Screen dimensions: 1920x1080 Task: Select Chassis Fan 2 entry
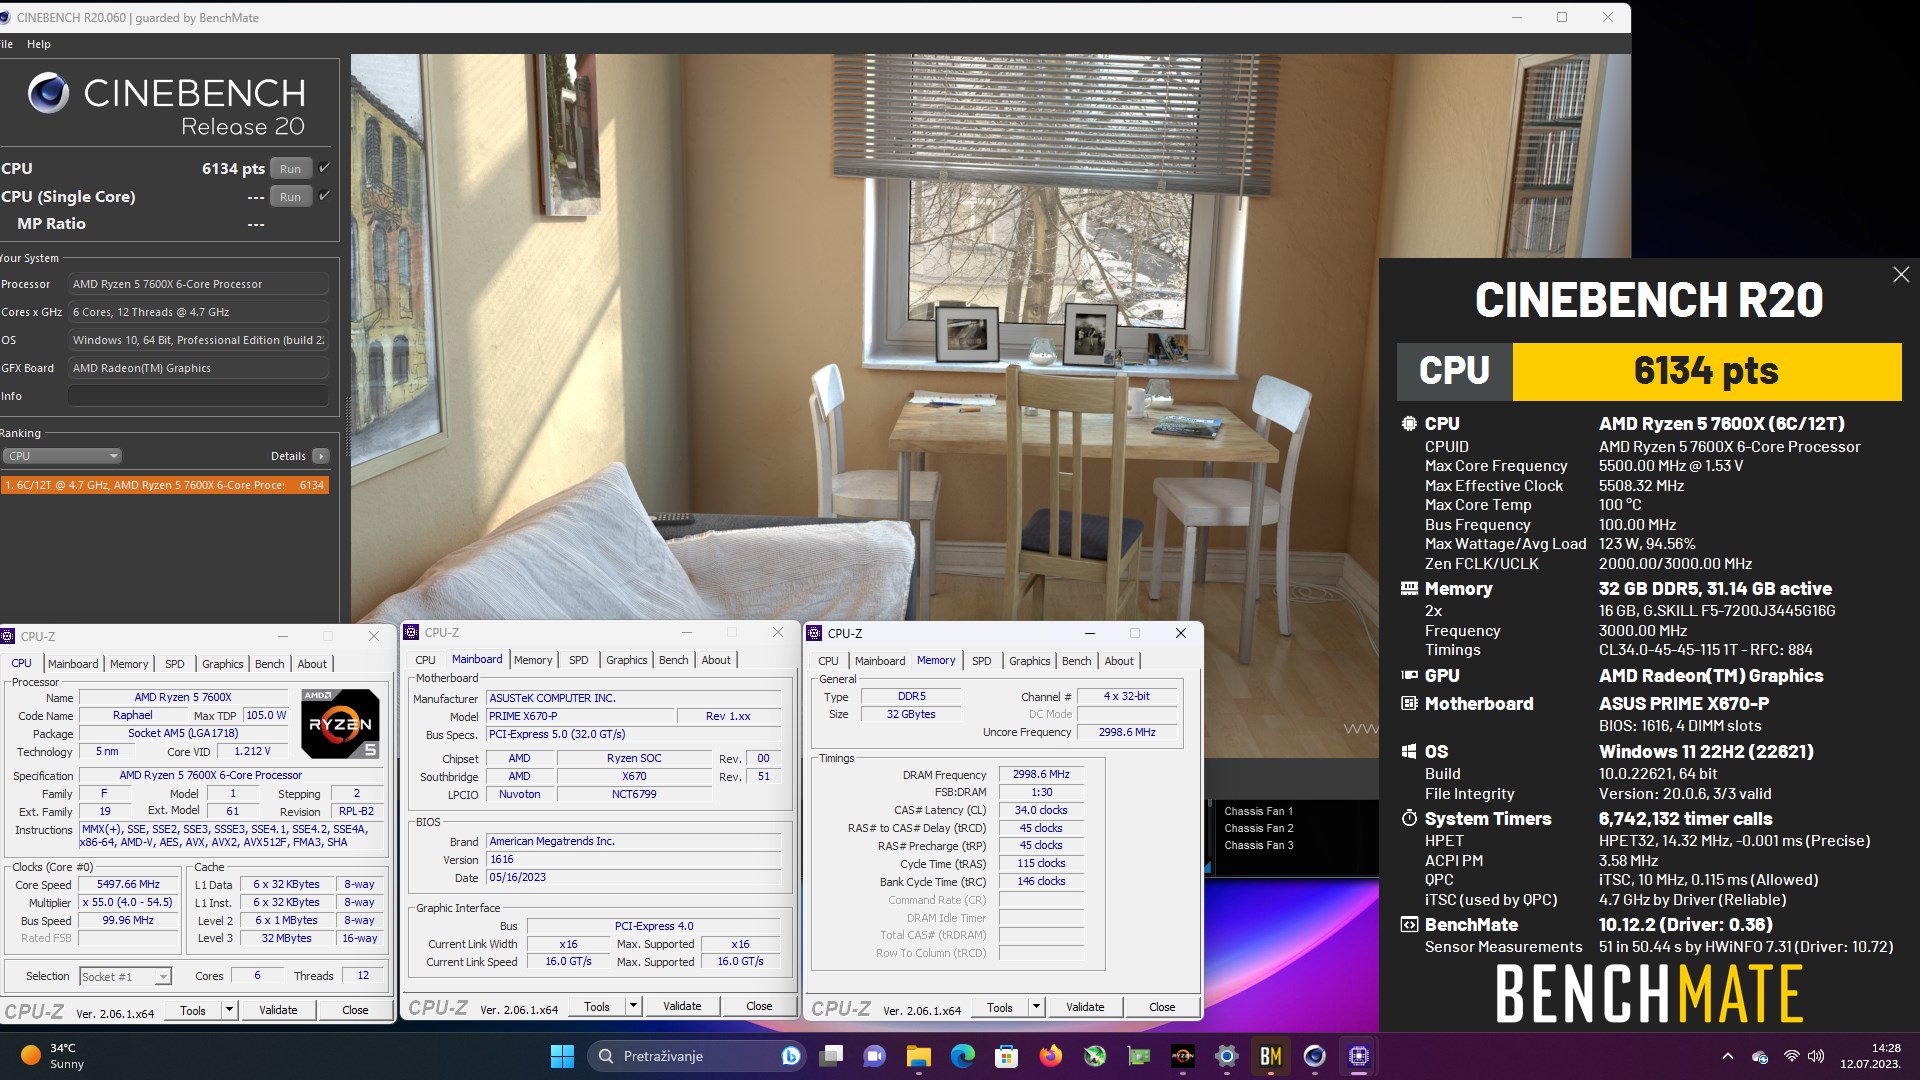pos(1259,828)
